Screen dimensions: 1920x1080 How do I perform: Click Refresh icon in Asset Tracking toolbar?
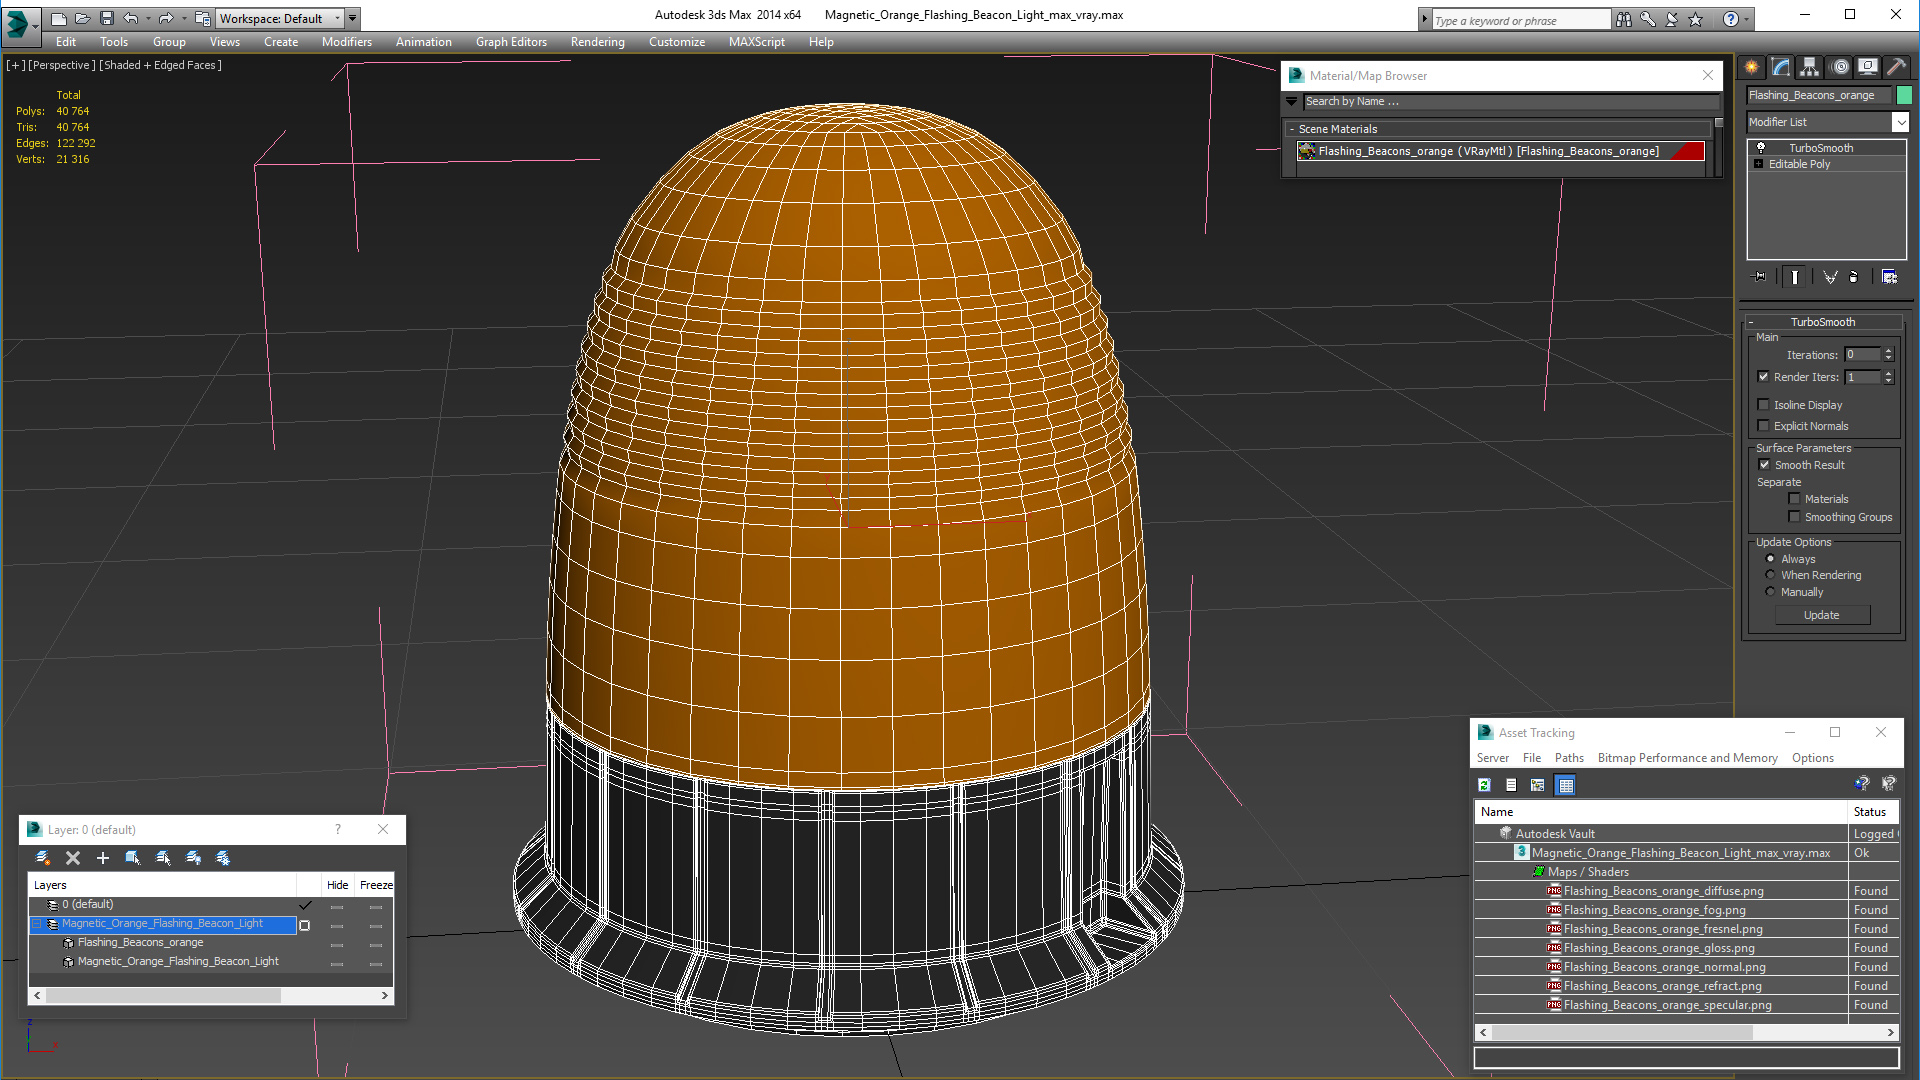[x=1484, y=785]
